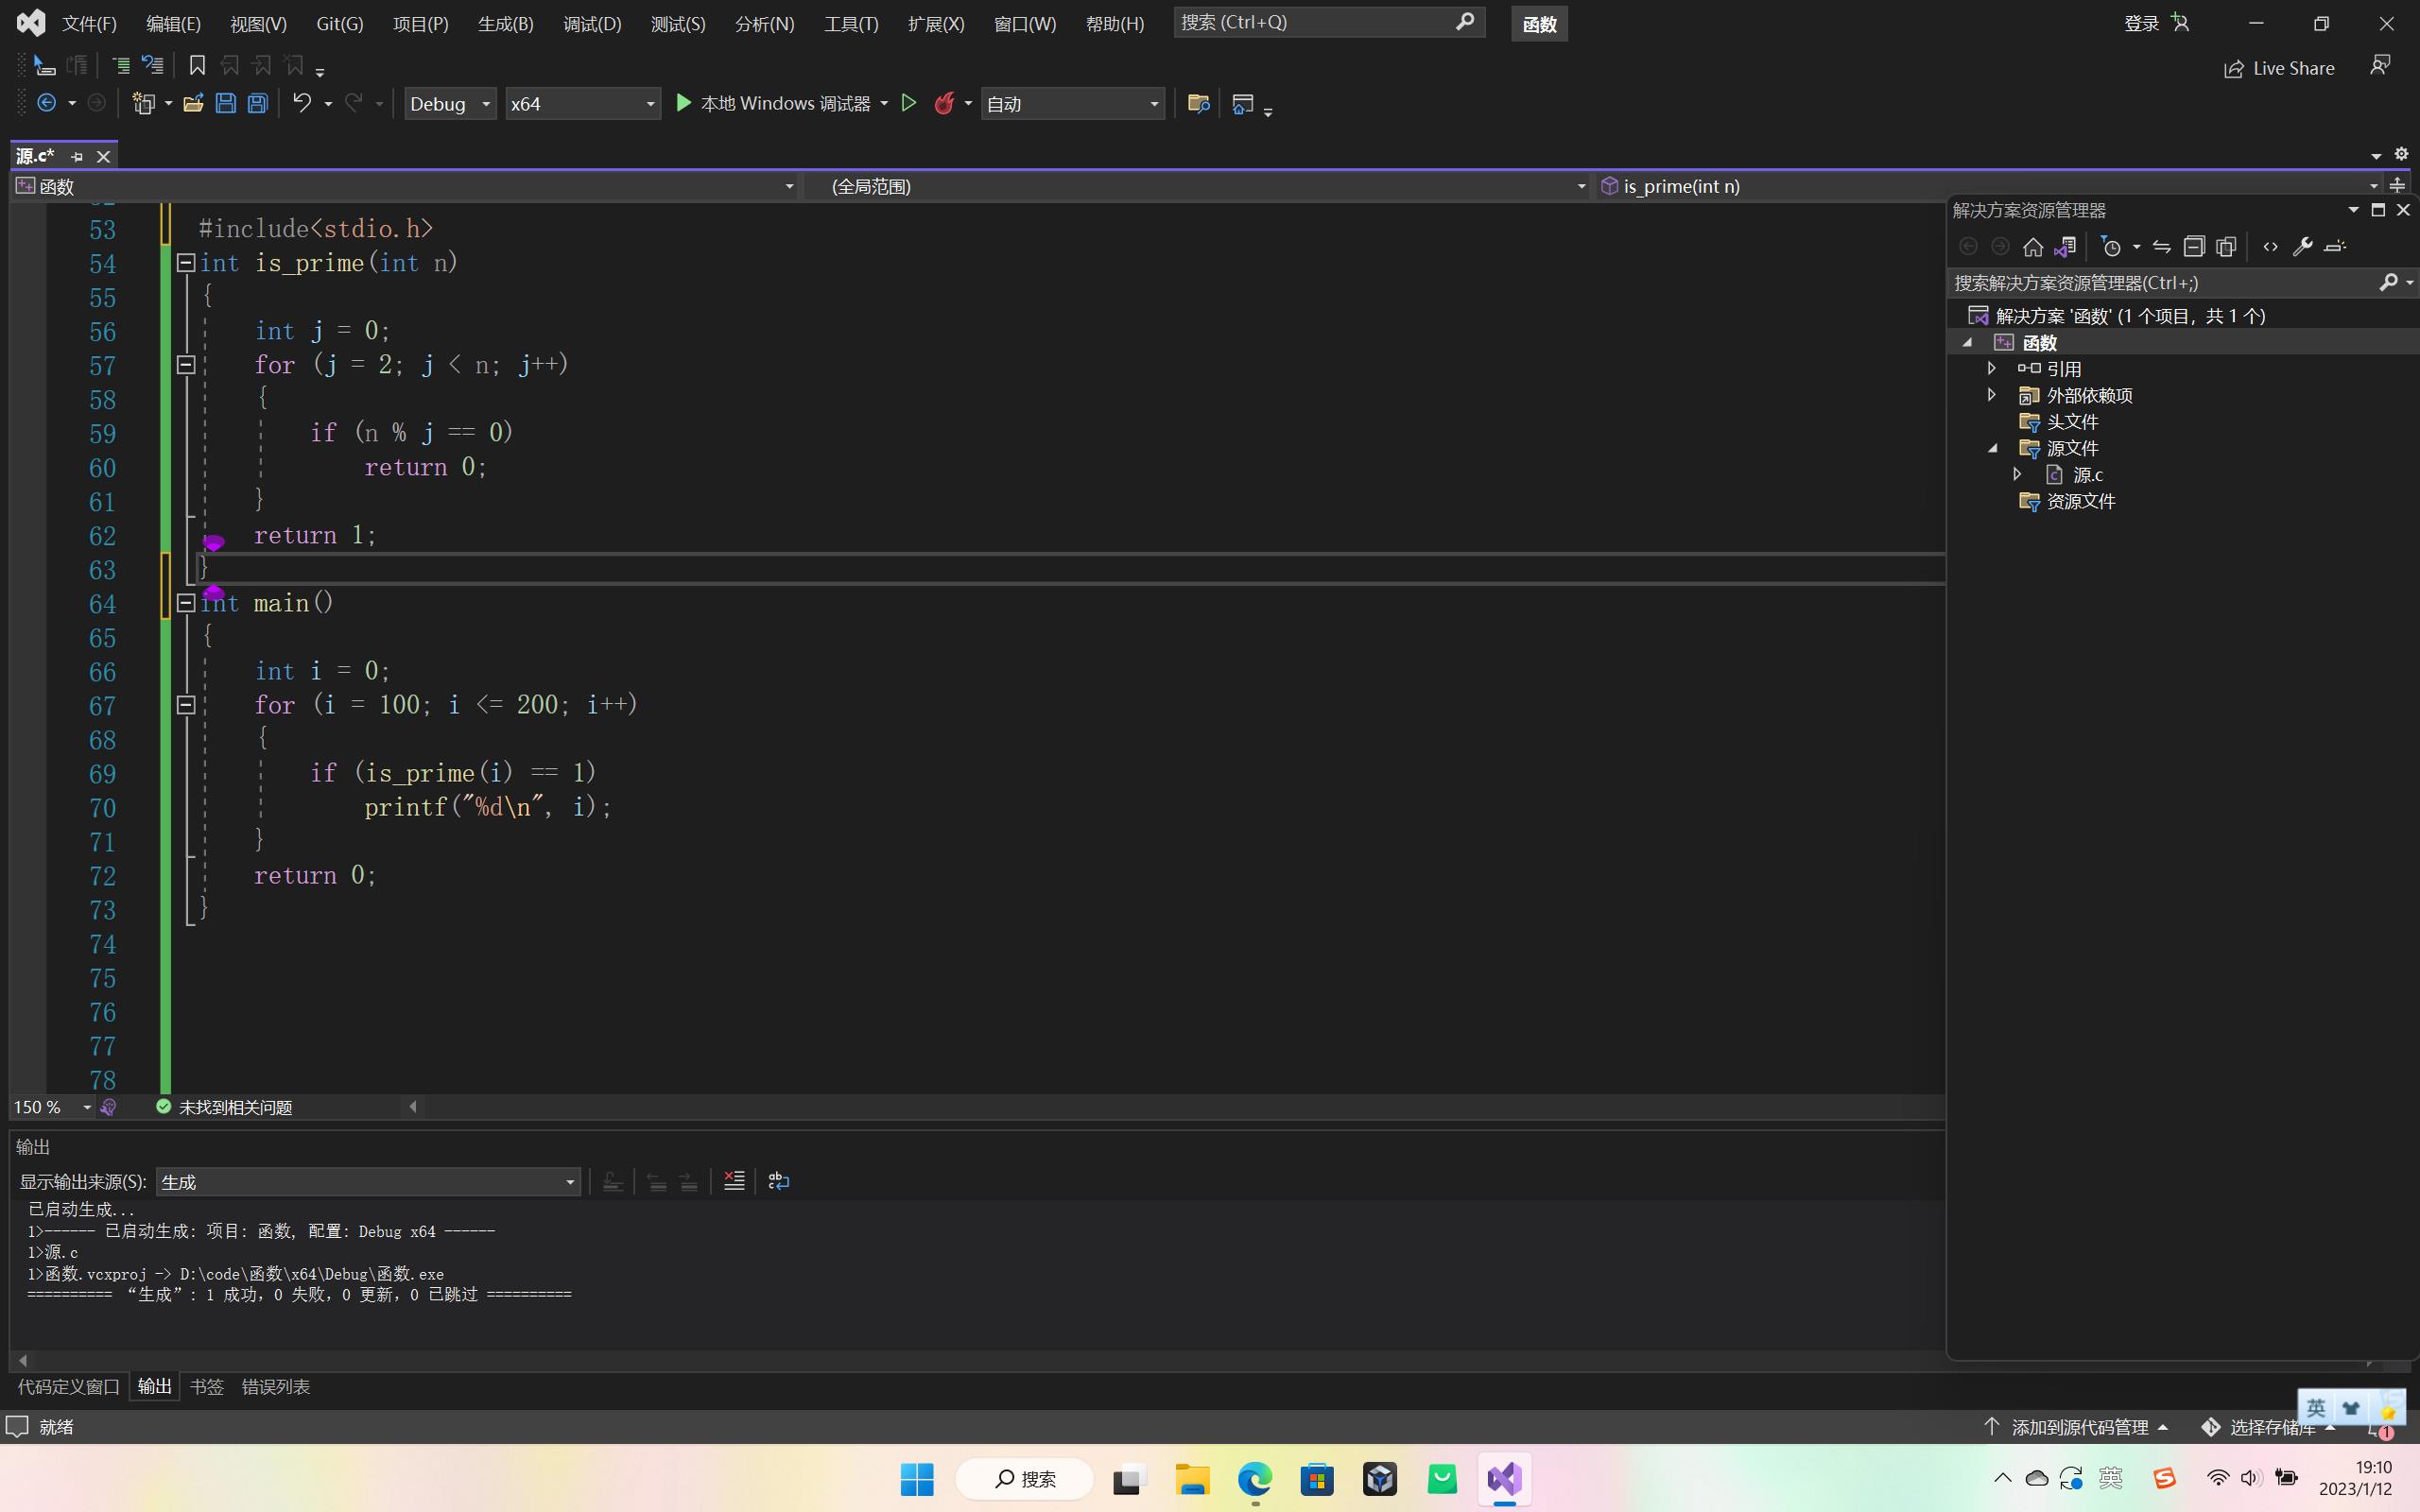Go to Home in Solution Explorer
2420x1512 pixels.
(x=2033, y=247)
